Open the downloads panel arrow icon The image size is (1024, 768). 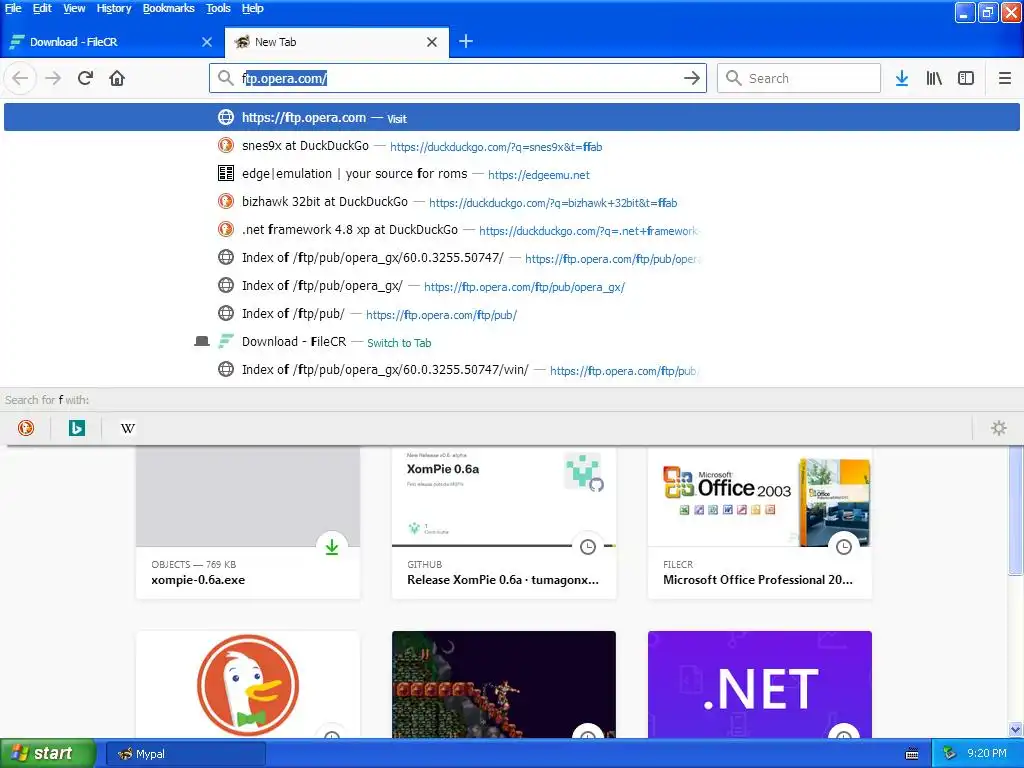pyautogui.click(x=902, y=78)
